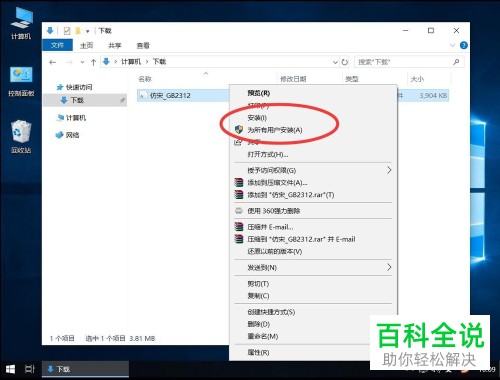This screenshot has height=380, width=500.
Task: Click the Windows Start button
Action: [x=10, y=369]
